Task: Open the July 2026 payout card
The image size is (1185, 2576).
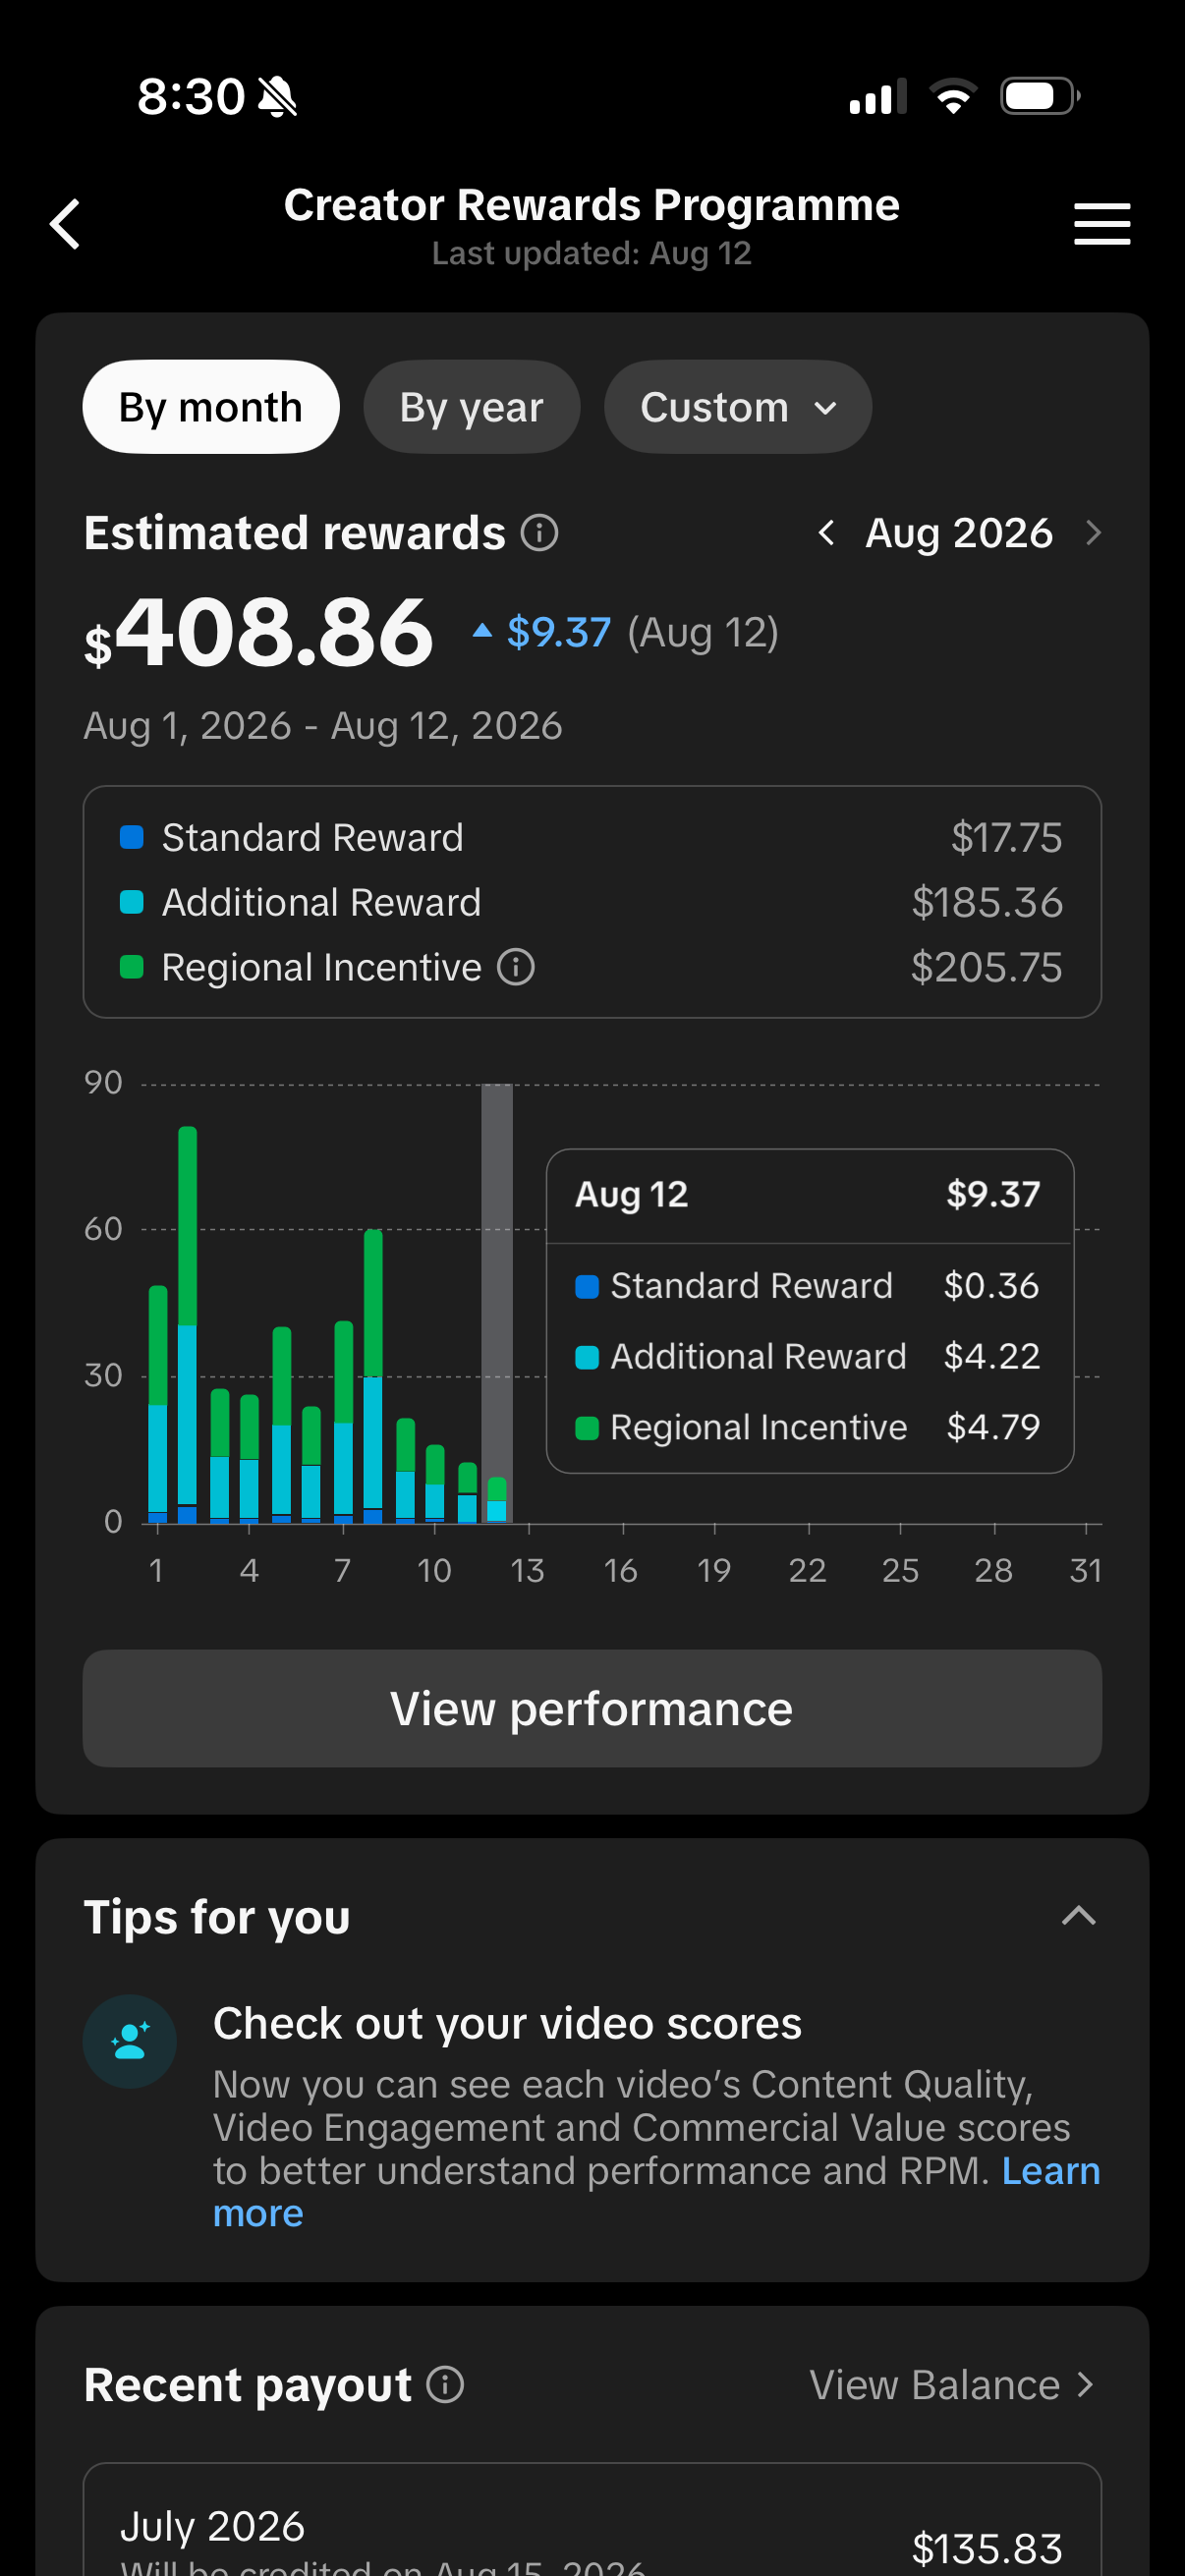Action: tap(592, 2520)
